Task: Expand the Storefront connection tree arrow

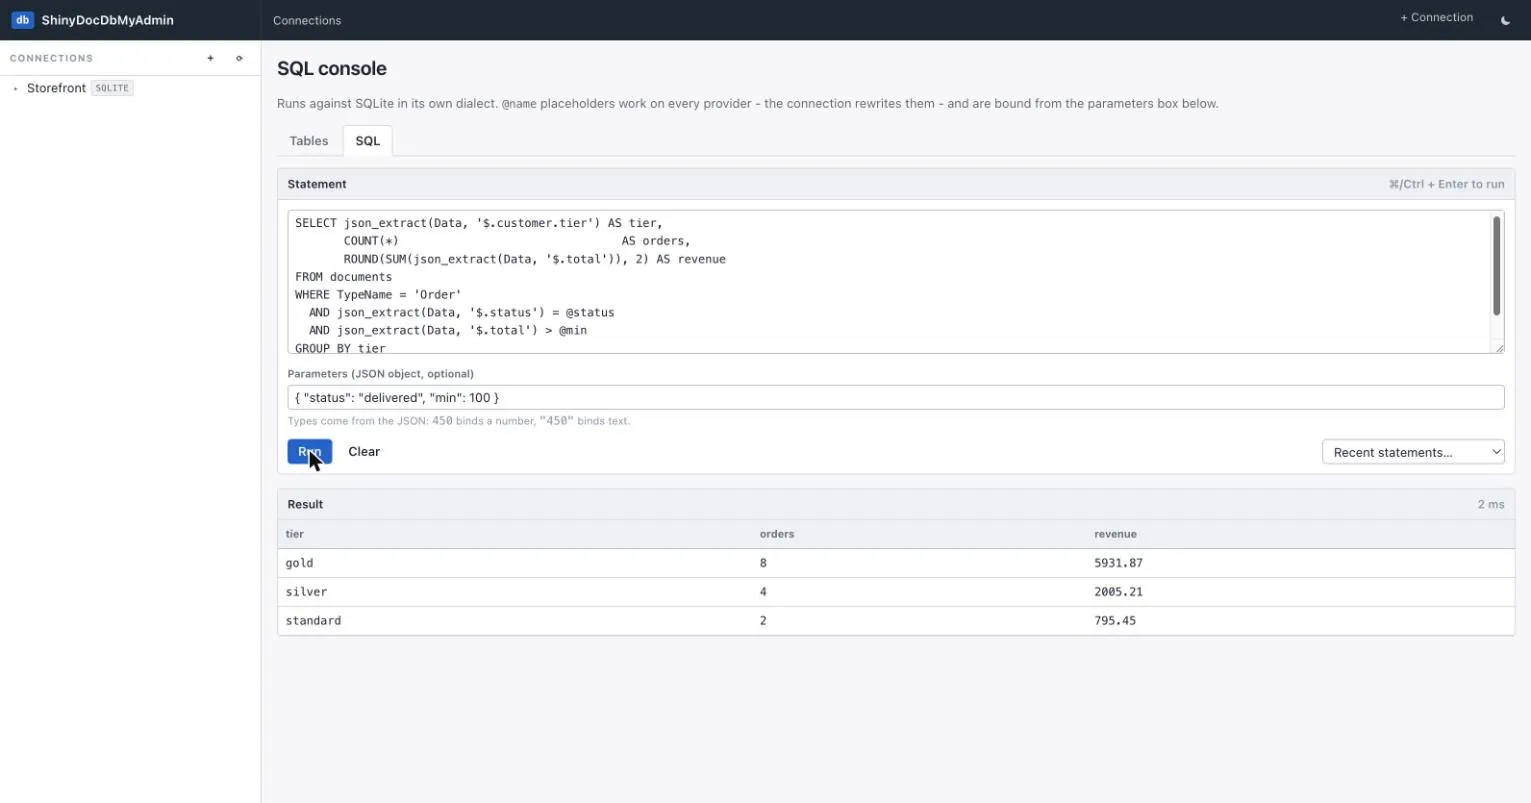Action: [15, 89]
